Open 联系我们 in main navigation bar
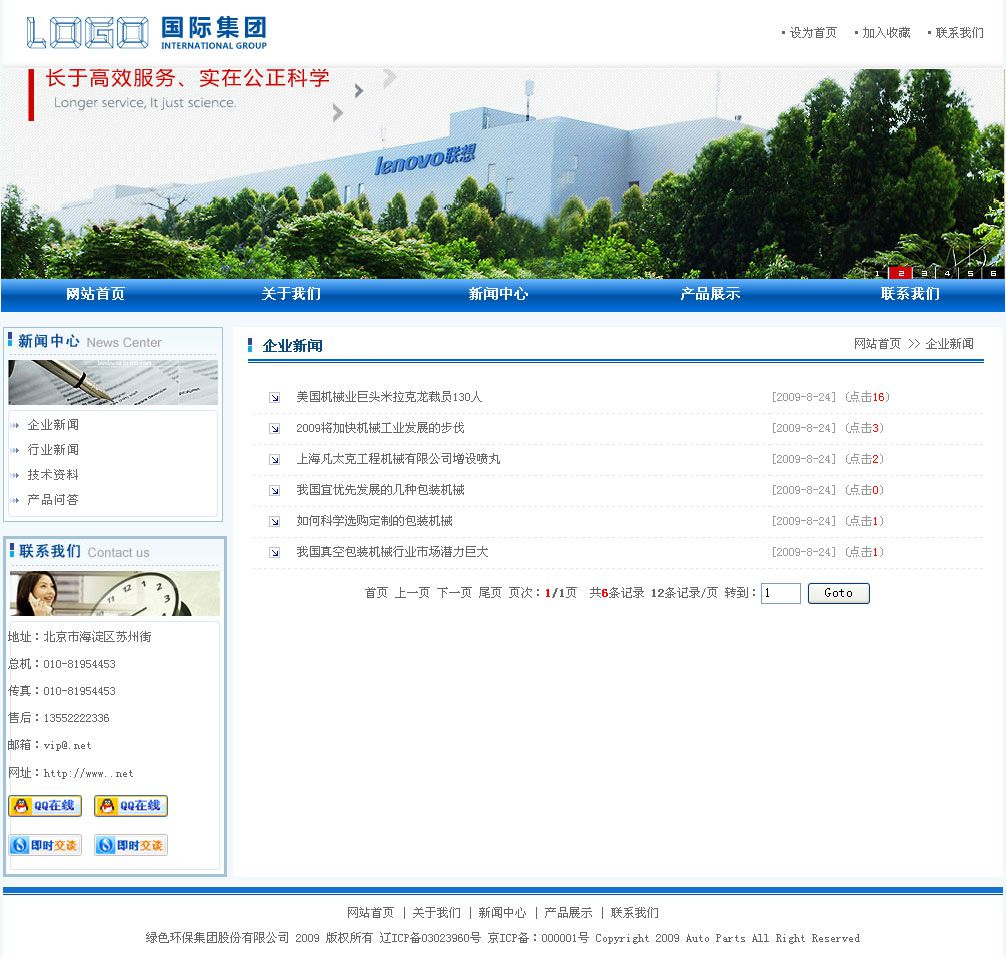Viewport: 1006px width, 957px height. coord(910,294)
